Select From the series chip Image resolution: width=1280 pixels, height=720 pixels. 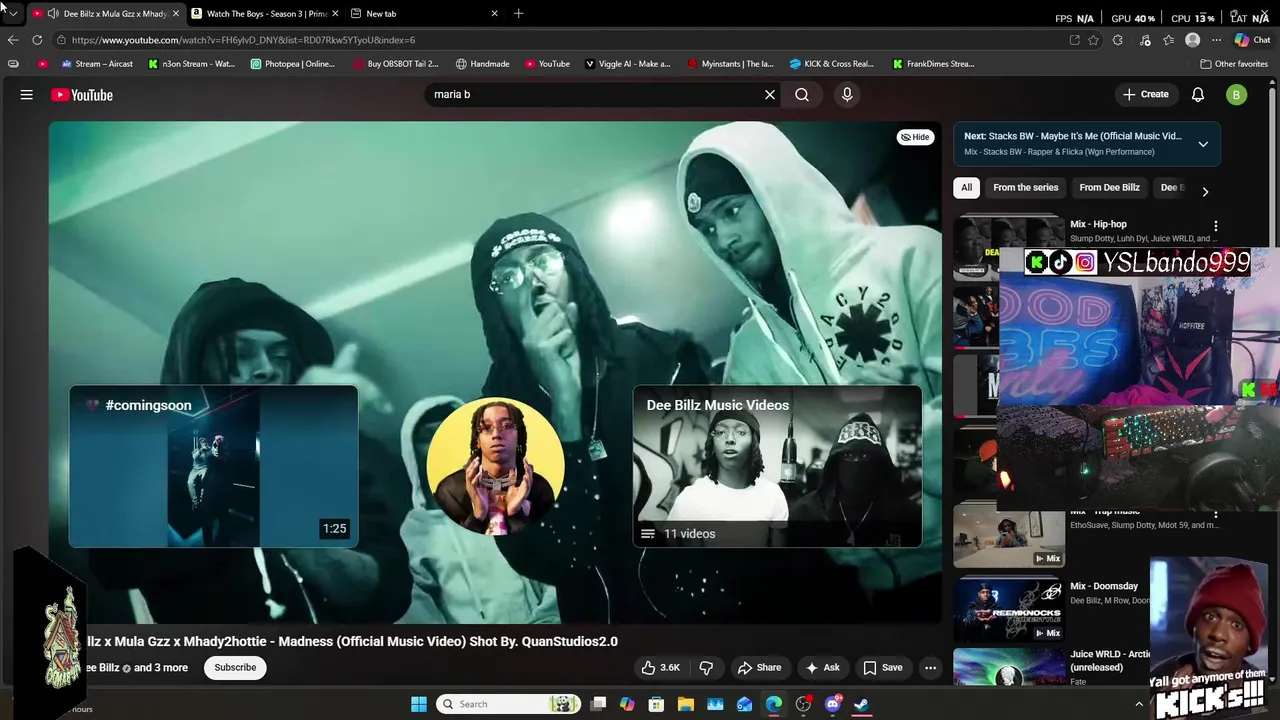(x=1025, y=188)
